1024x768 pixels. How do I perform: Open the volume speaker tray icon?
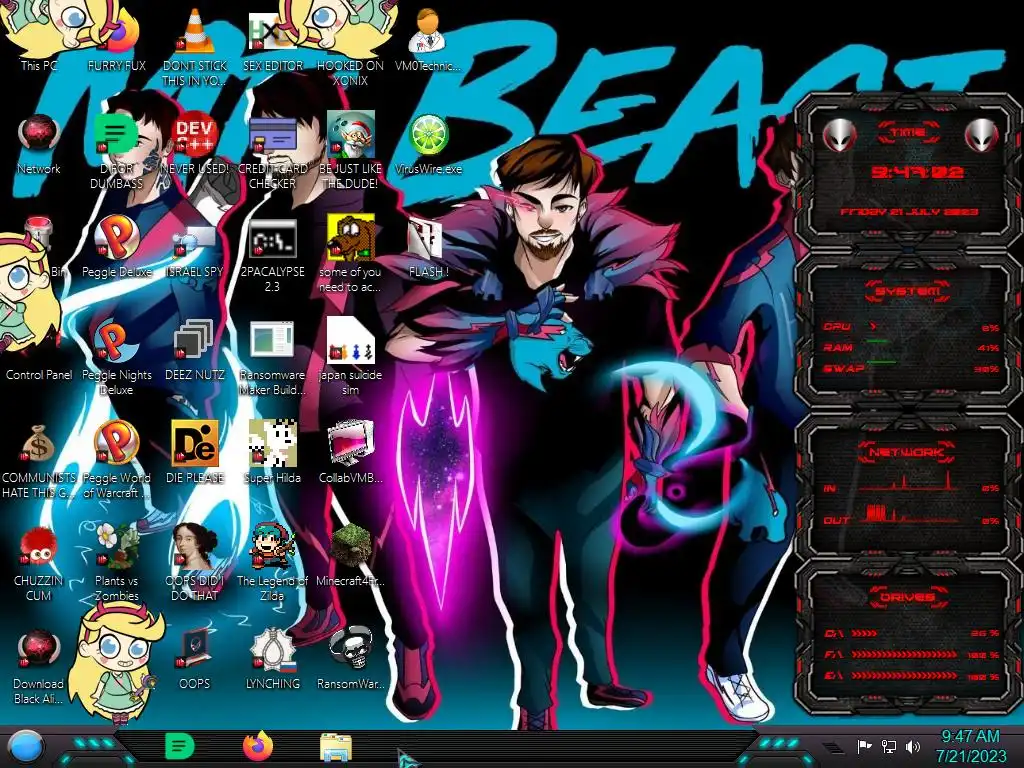point(913,746)
